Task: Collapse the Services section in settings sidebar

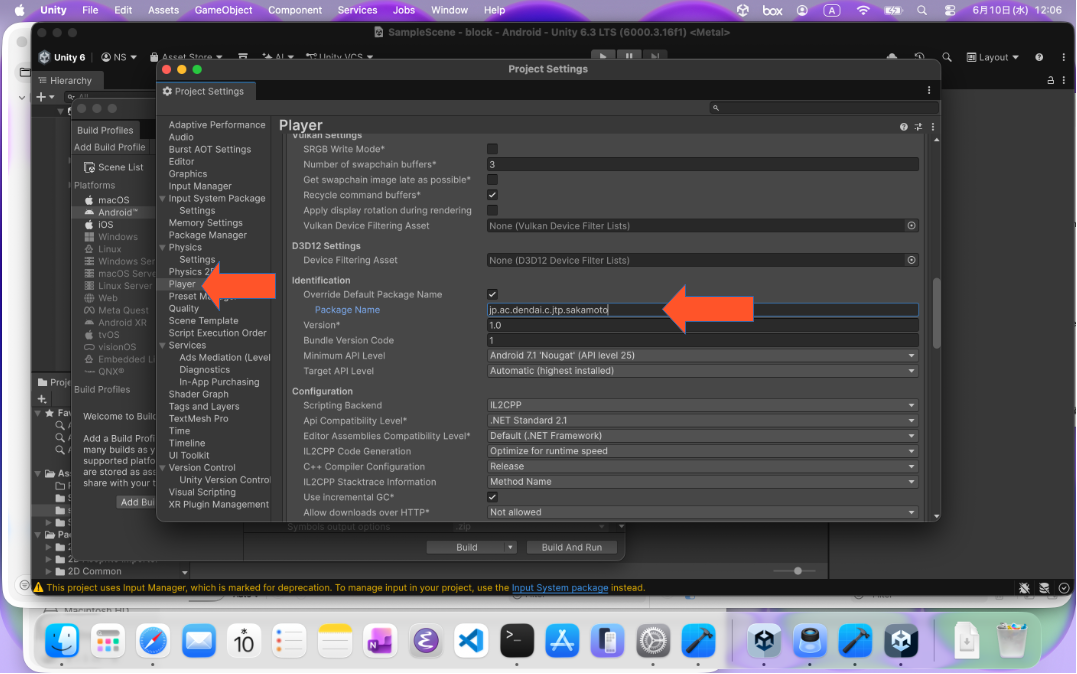Action: pyautogui.click(x=163, y=346)
